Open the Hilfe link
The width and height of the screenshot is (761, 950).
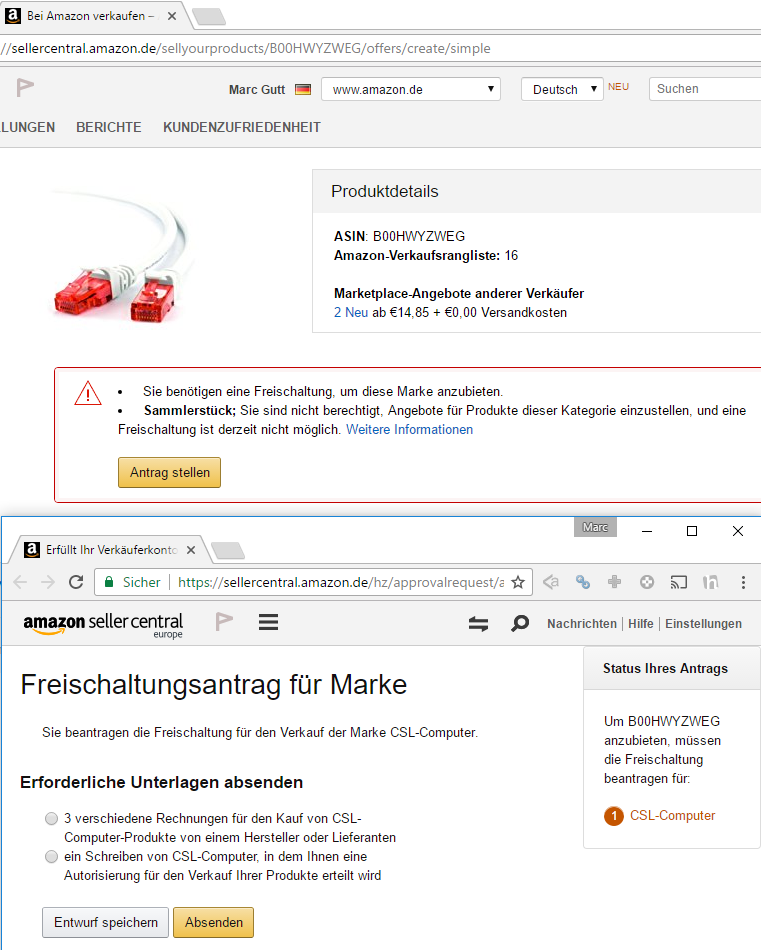pos(640,623)
